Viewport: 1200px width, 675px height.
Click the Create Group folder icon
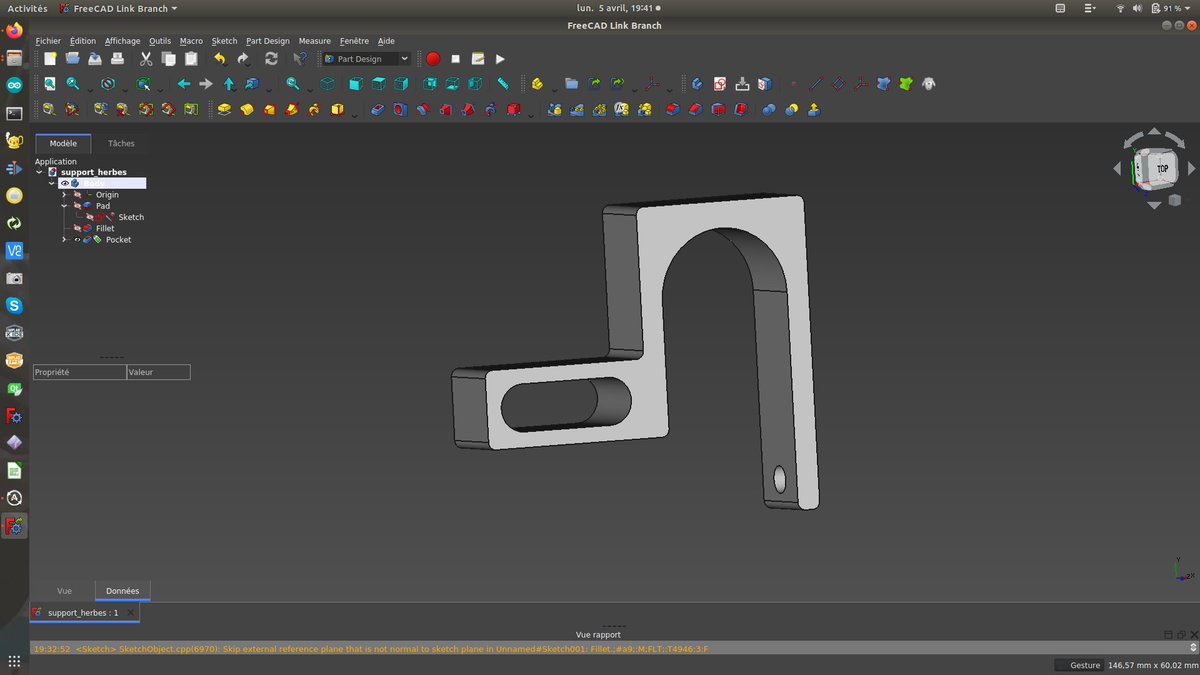click(571, 84)
